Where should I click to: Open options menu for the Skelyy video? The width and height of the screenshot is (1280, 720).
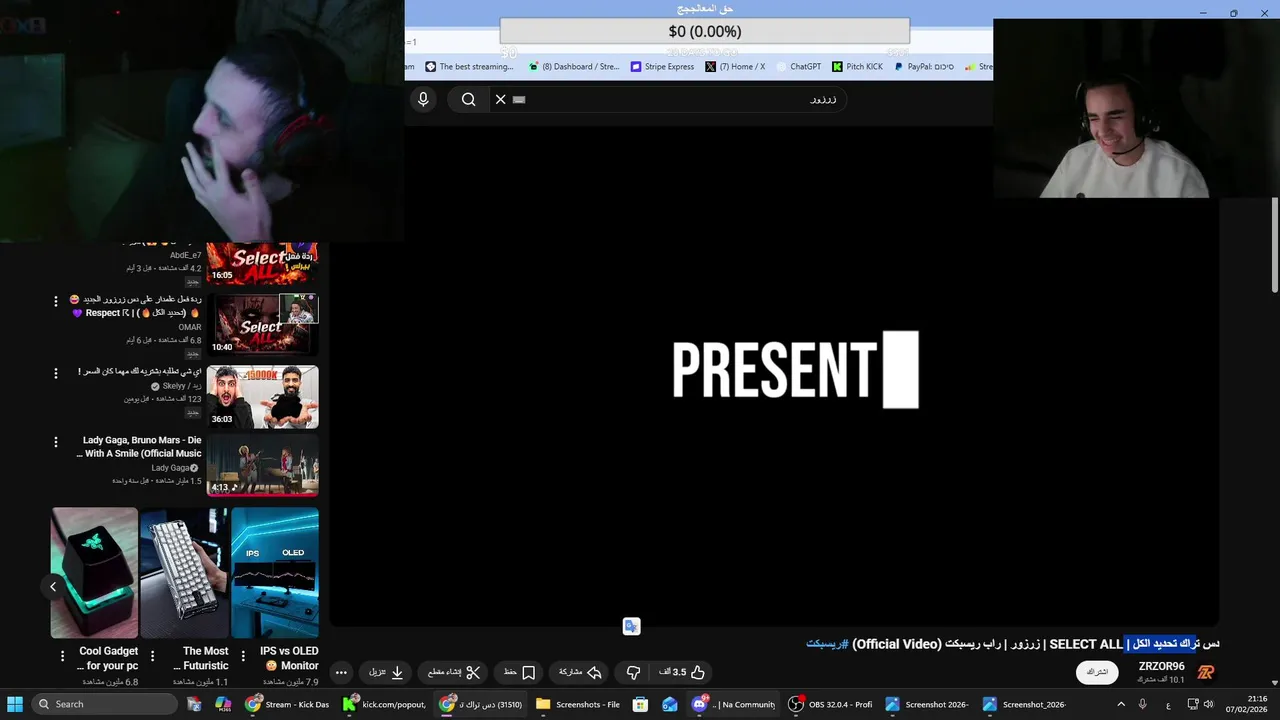point(56,373)
